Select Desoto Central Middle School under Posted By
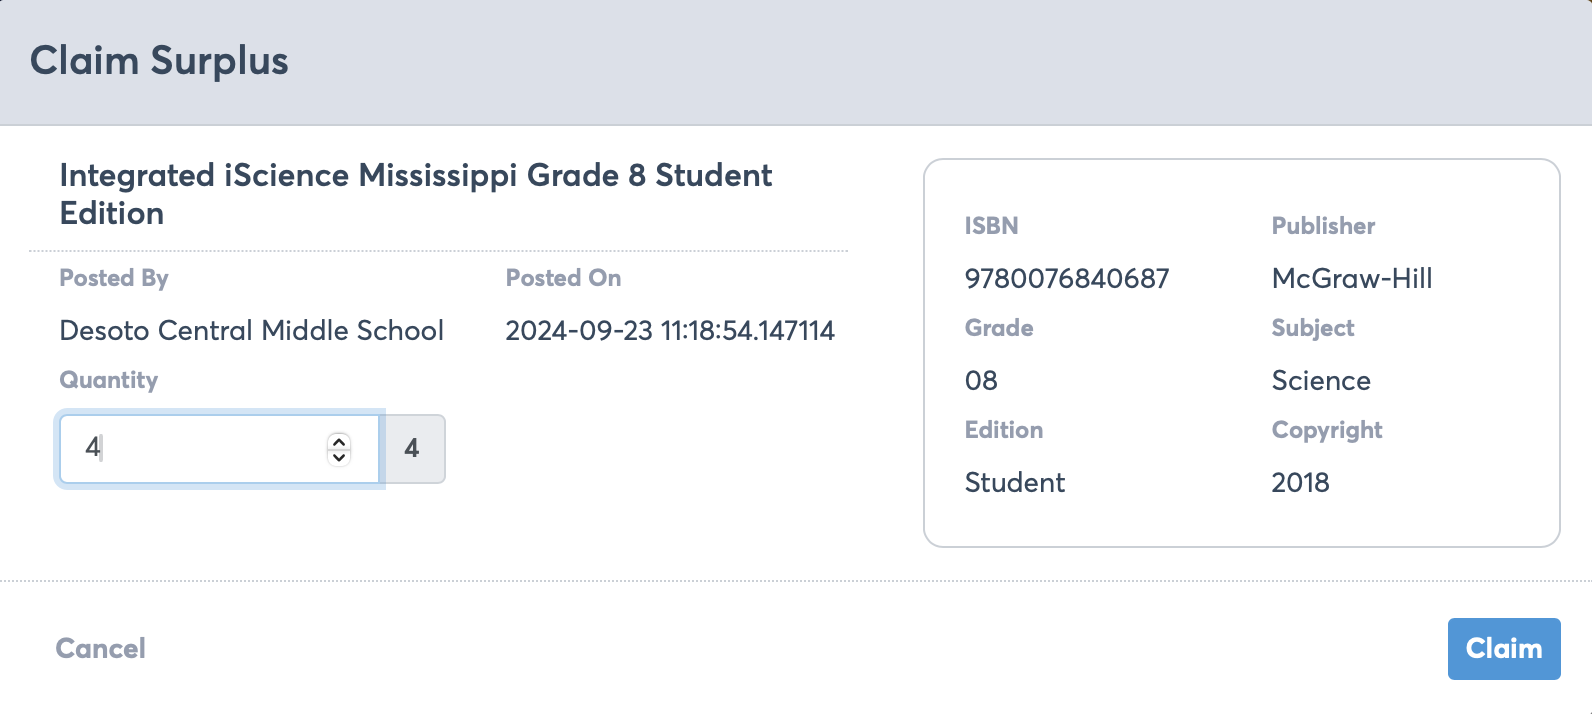 [x=251, y=330]
